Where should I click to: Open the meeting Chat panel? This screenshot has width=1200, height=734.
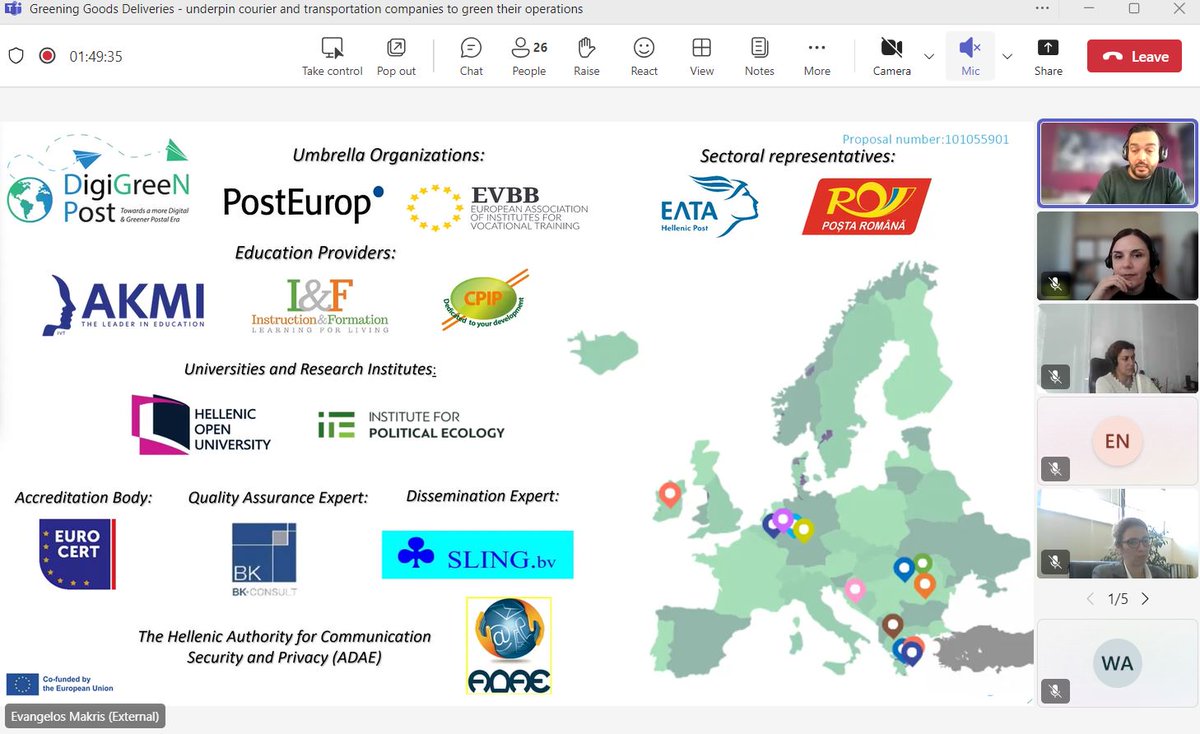coord(471,56)
